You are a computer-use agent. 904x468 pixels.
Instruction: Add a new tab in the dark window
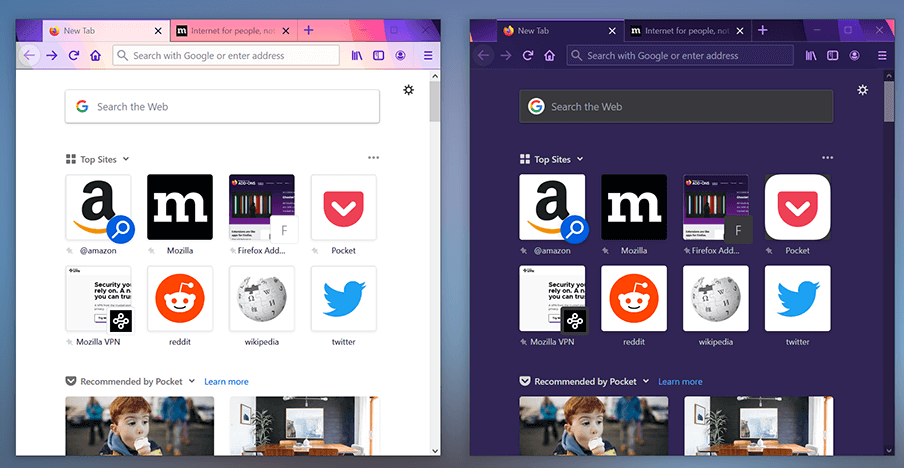tap(763, 31)
